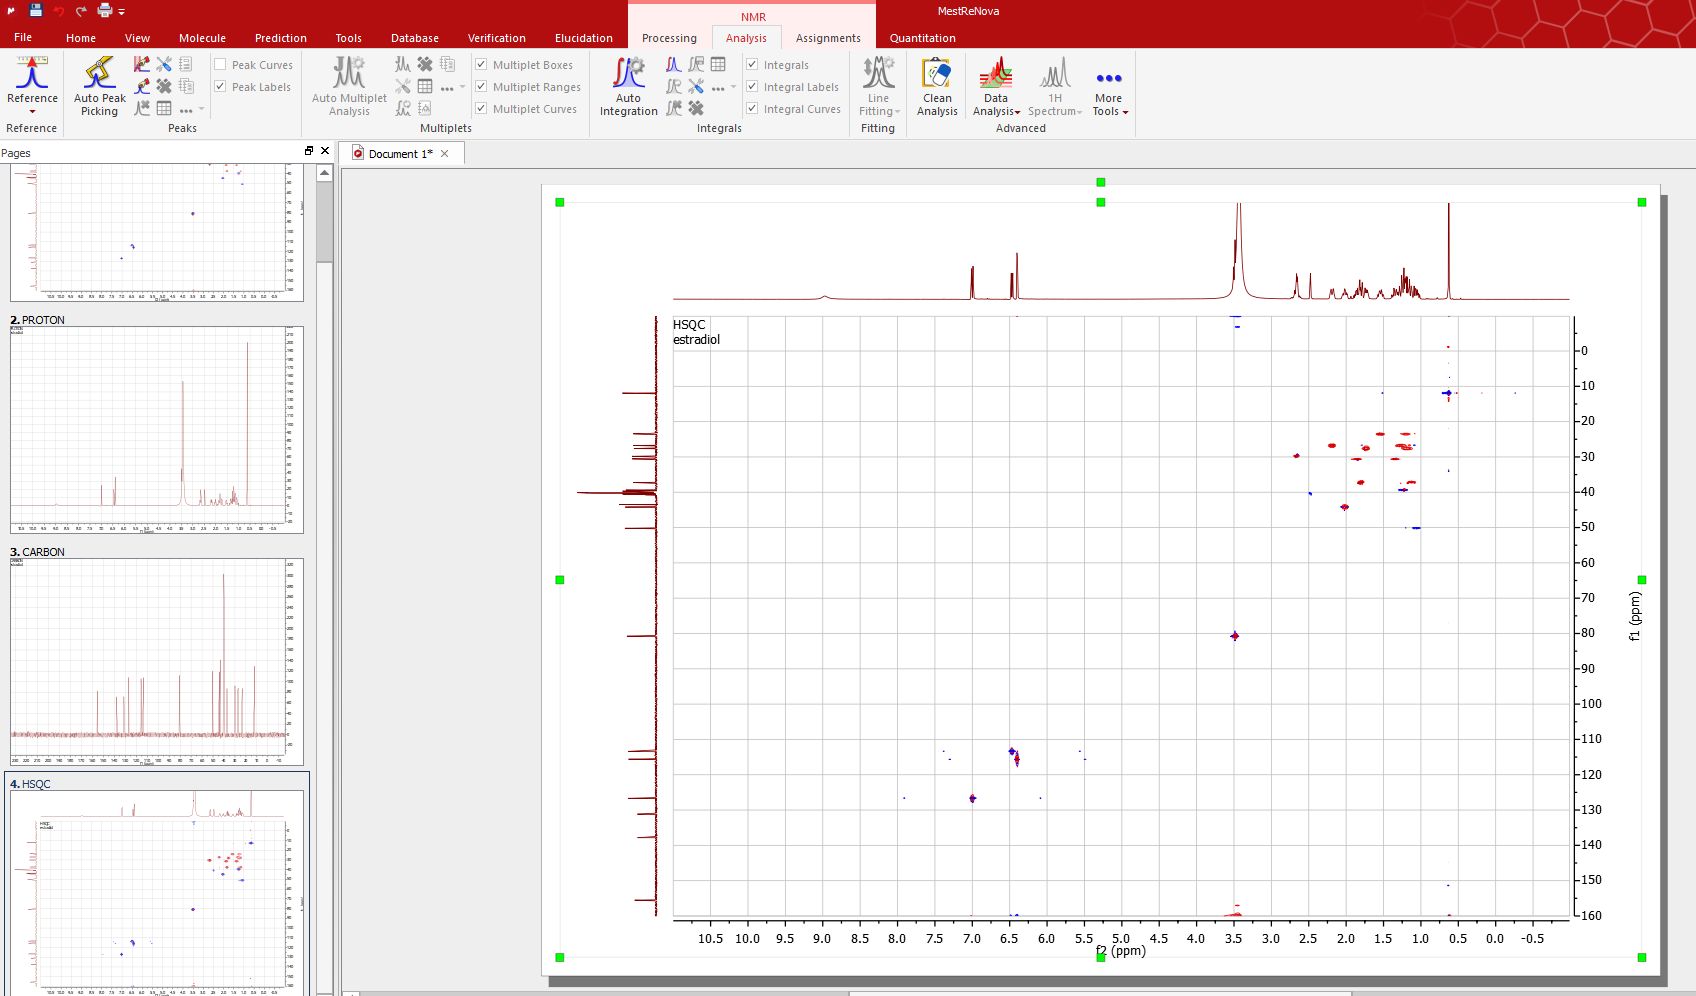Open the integrals table icon
The width and height of the screenshot is (1696, 996).
tap(718, 64)
